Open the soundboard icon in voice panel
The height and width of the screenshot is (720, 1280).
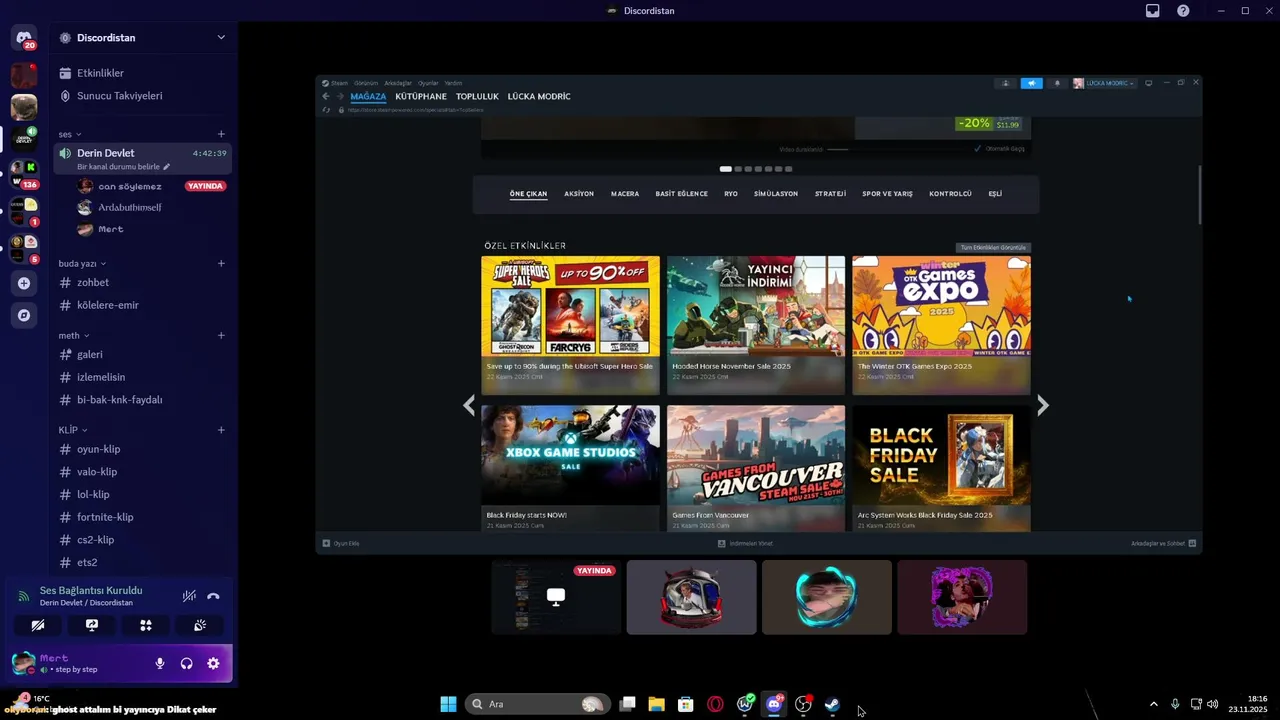[x=200, y=625]
